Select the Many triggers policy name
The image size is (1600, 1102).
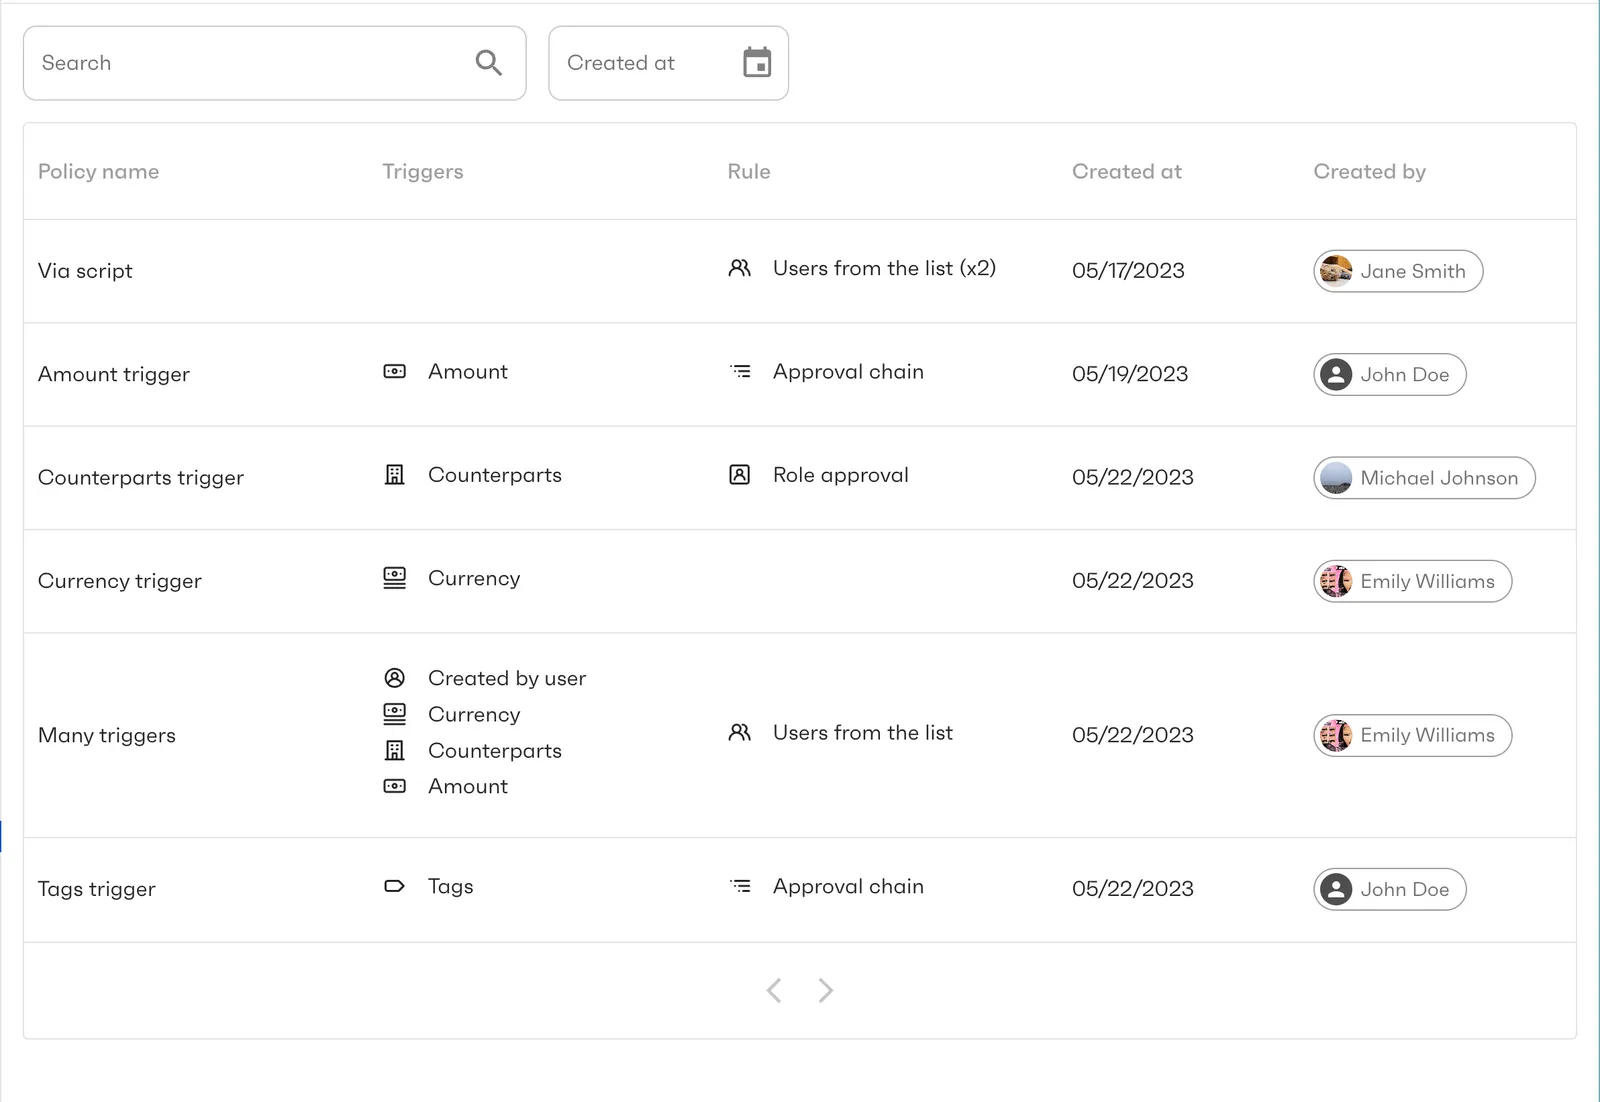coord(107,735)
